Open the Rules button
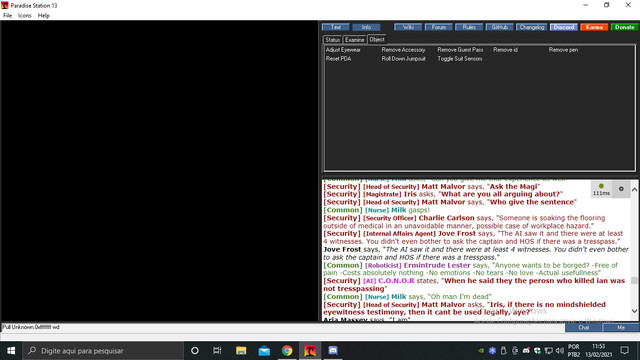The image size is (640, 360). (x=469, y=27)
